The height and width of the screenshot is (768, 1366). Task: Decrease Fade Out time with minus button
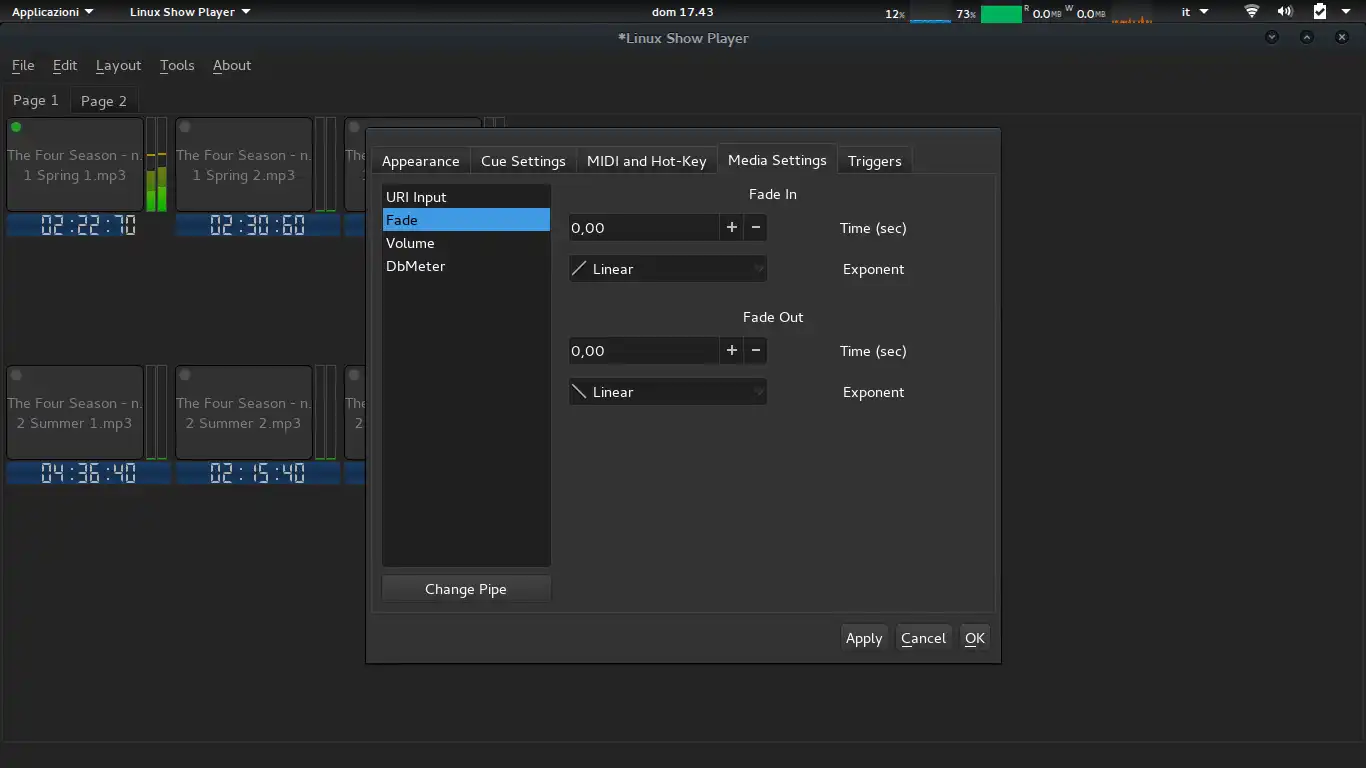point(756,351)
